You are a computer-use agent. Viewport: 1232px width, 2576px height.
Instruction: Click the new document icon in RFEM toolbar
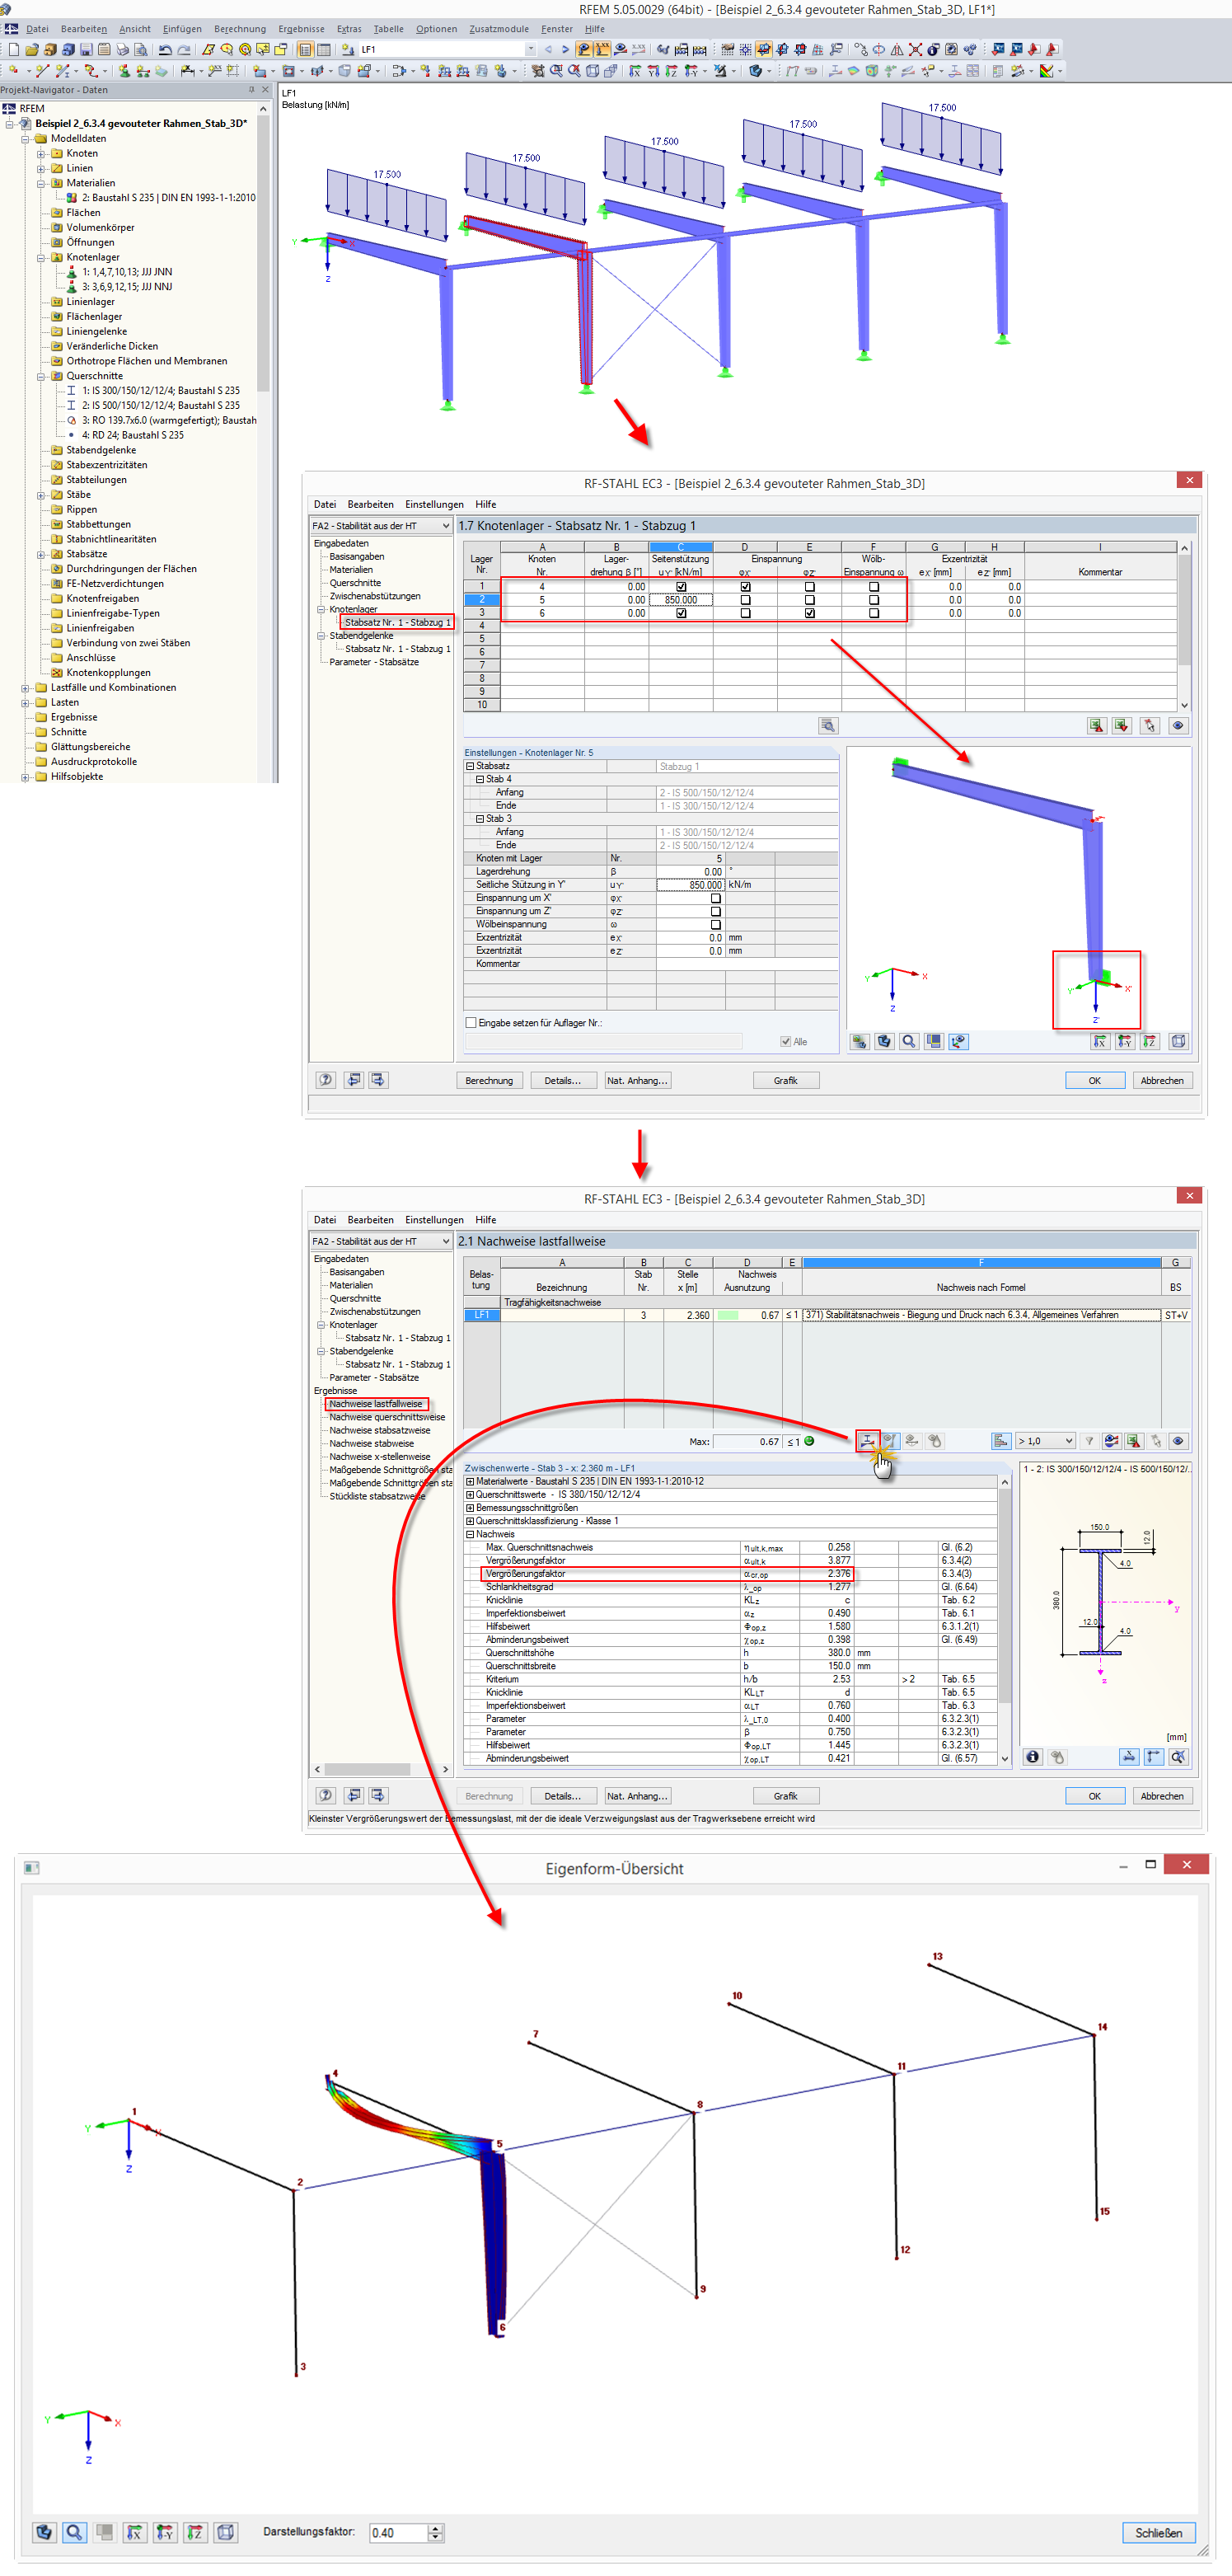point(14,49)
